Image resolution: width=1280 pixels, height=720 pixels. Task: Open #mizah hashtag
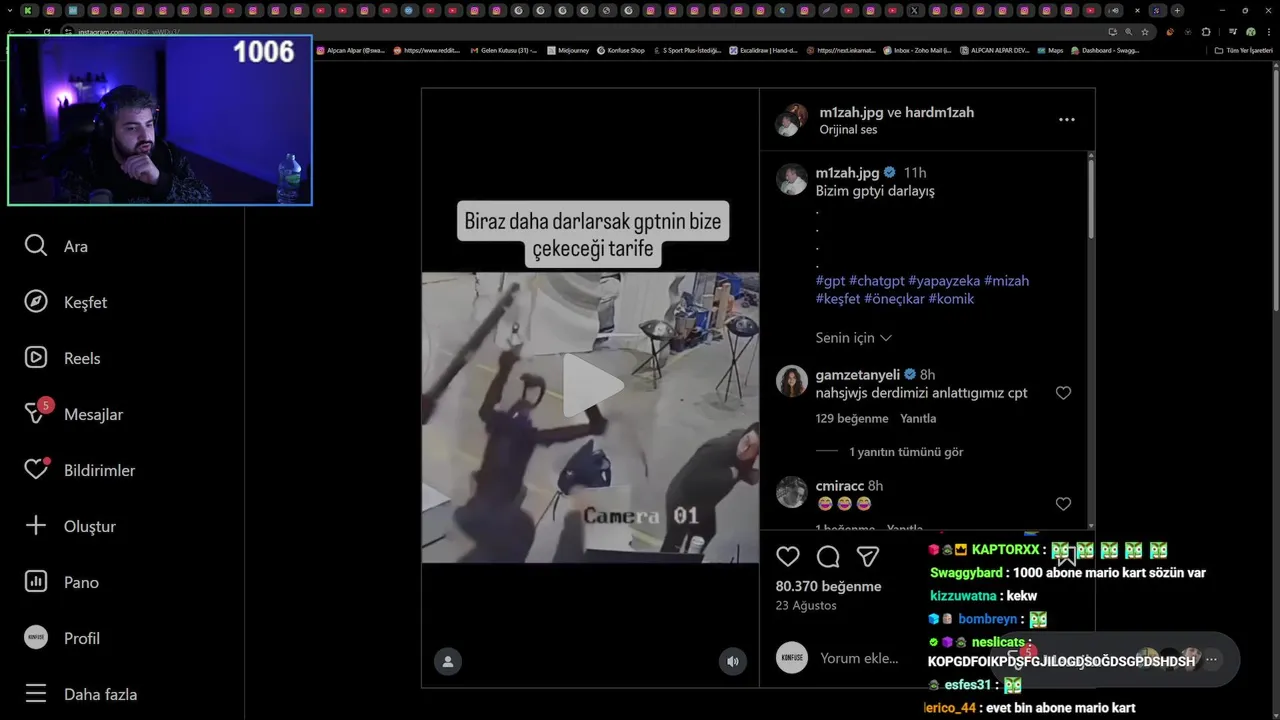pos(1006,281)
